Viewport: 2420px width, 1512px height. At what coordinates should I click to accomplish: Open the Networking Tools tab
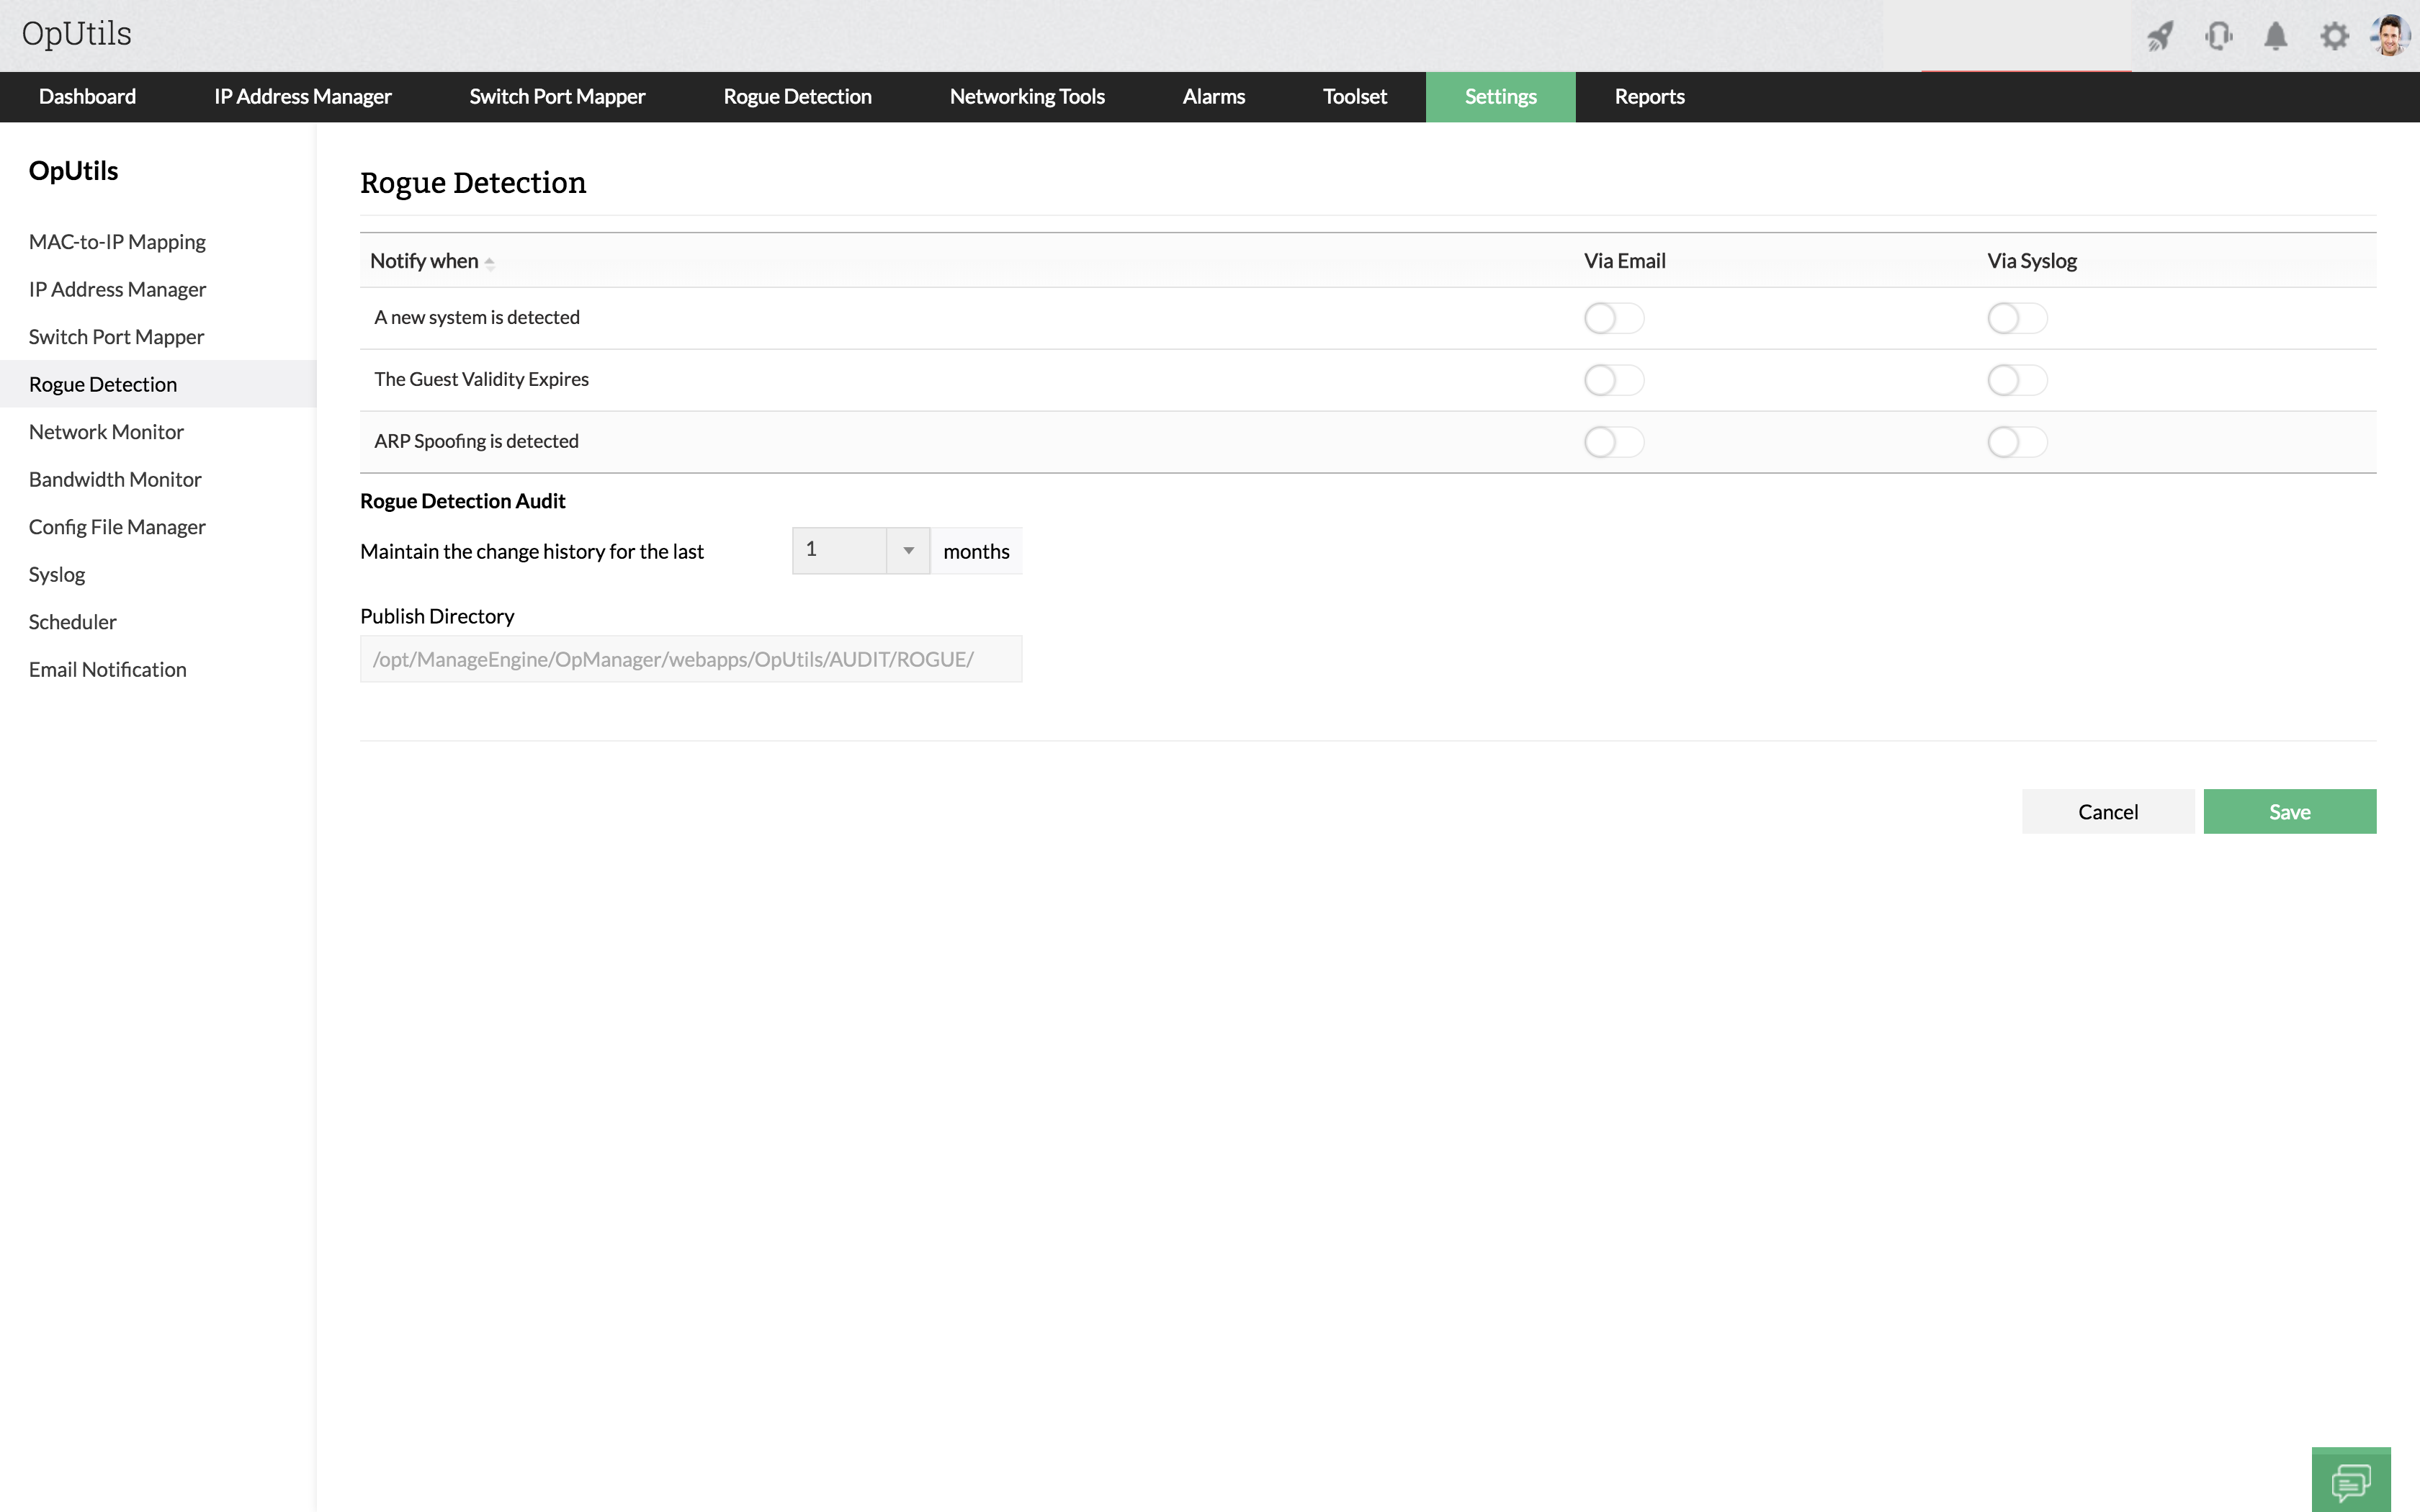1027,97
